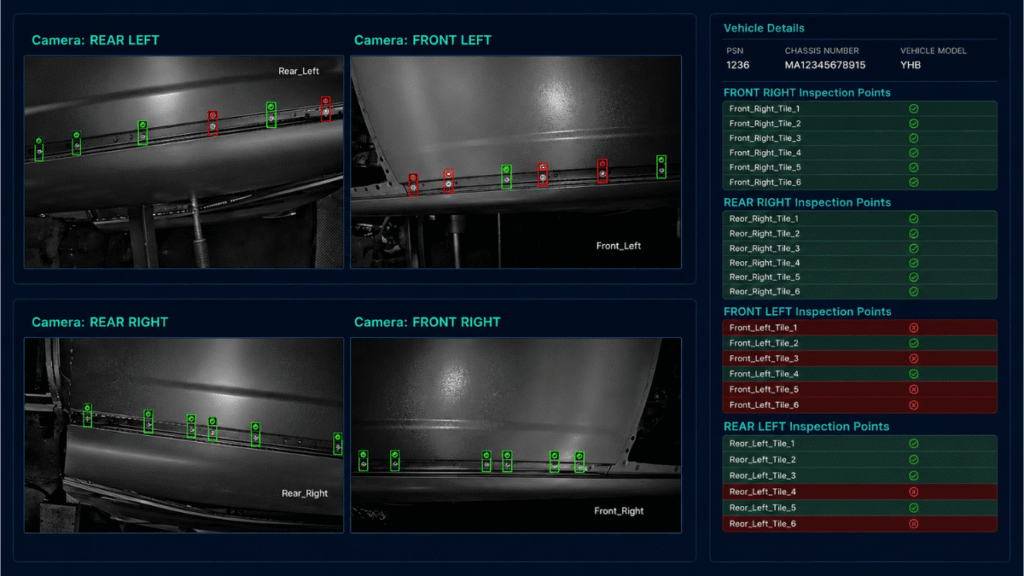Select the Rear_Right_Tile_2 row label
Screen dimensions: 1024x576
[x=765, y=234]
